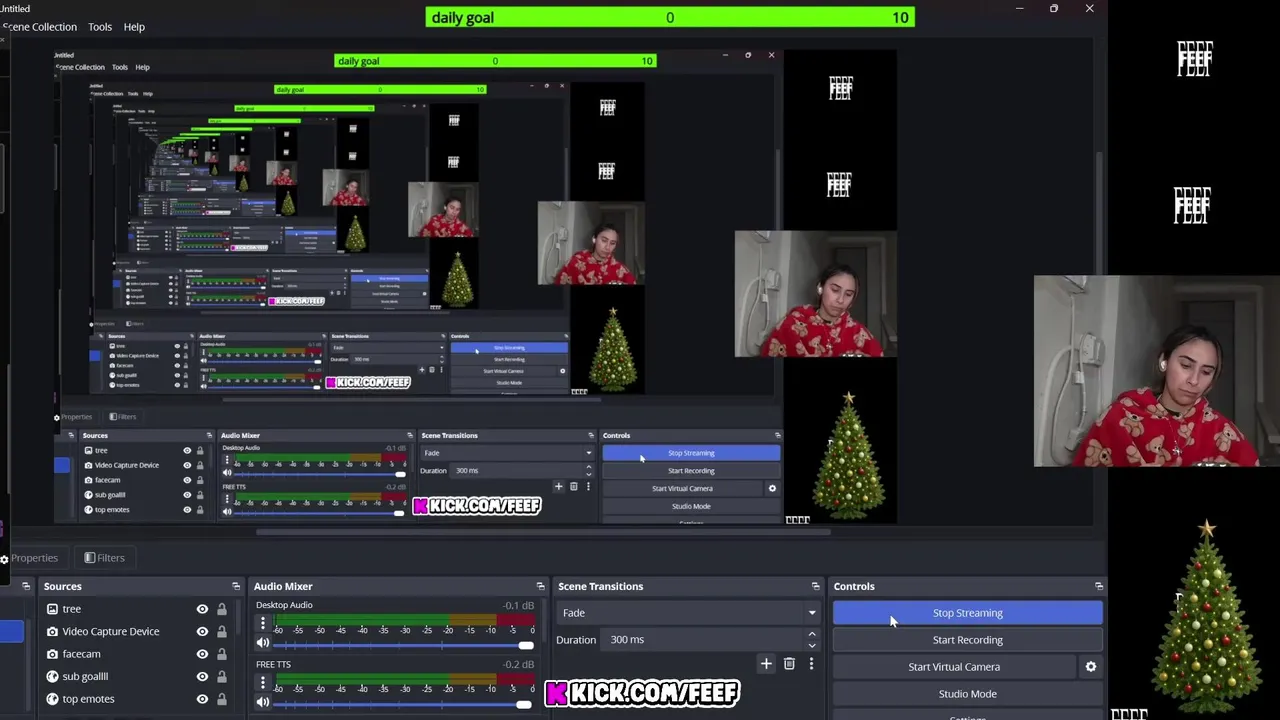This screenshot has width=1280, height=720.
Task: Undock the Audio Mixer panel
Action: coord(540,586)
